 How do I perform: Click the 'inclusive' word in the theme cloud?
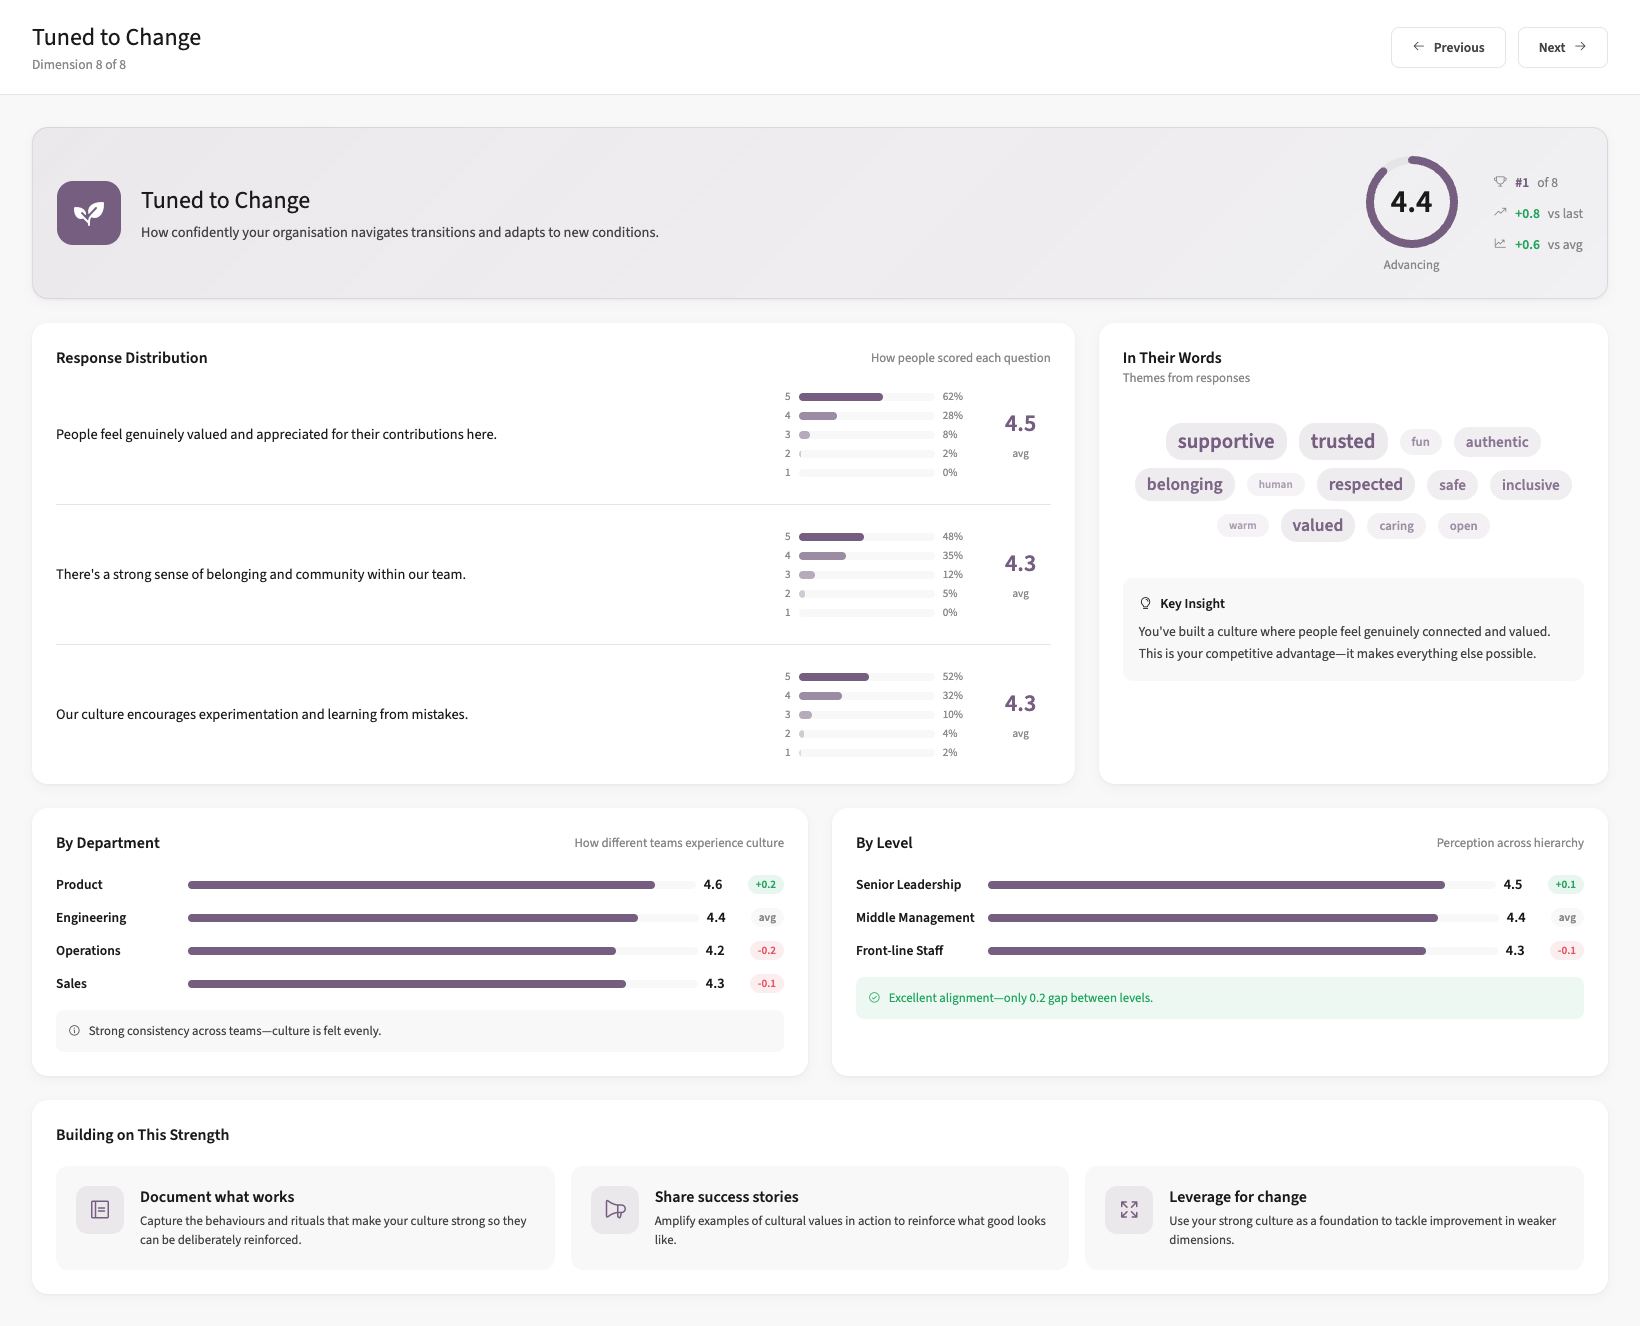coord(1530,484)
